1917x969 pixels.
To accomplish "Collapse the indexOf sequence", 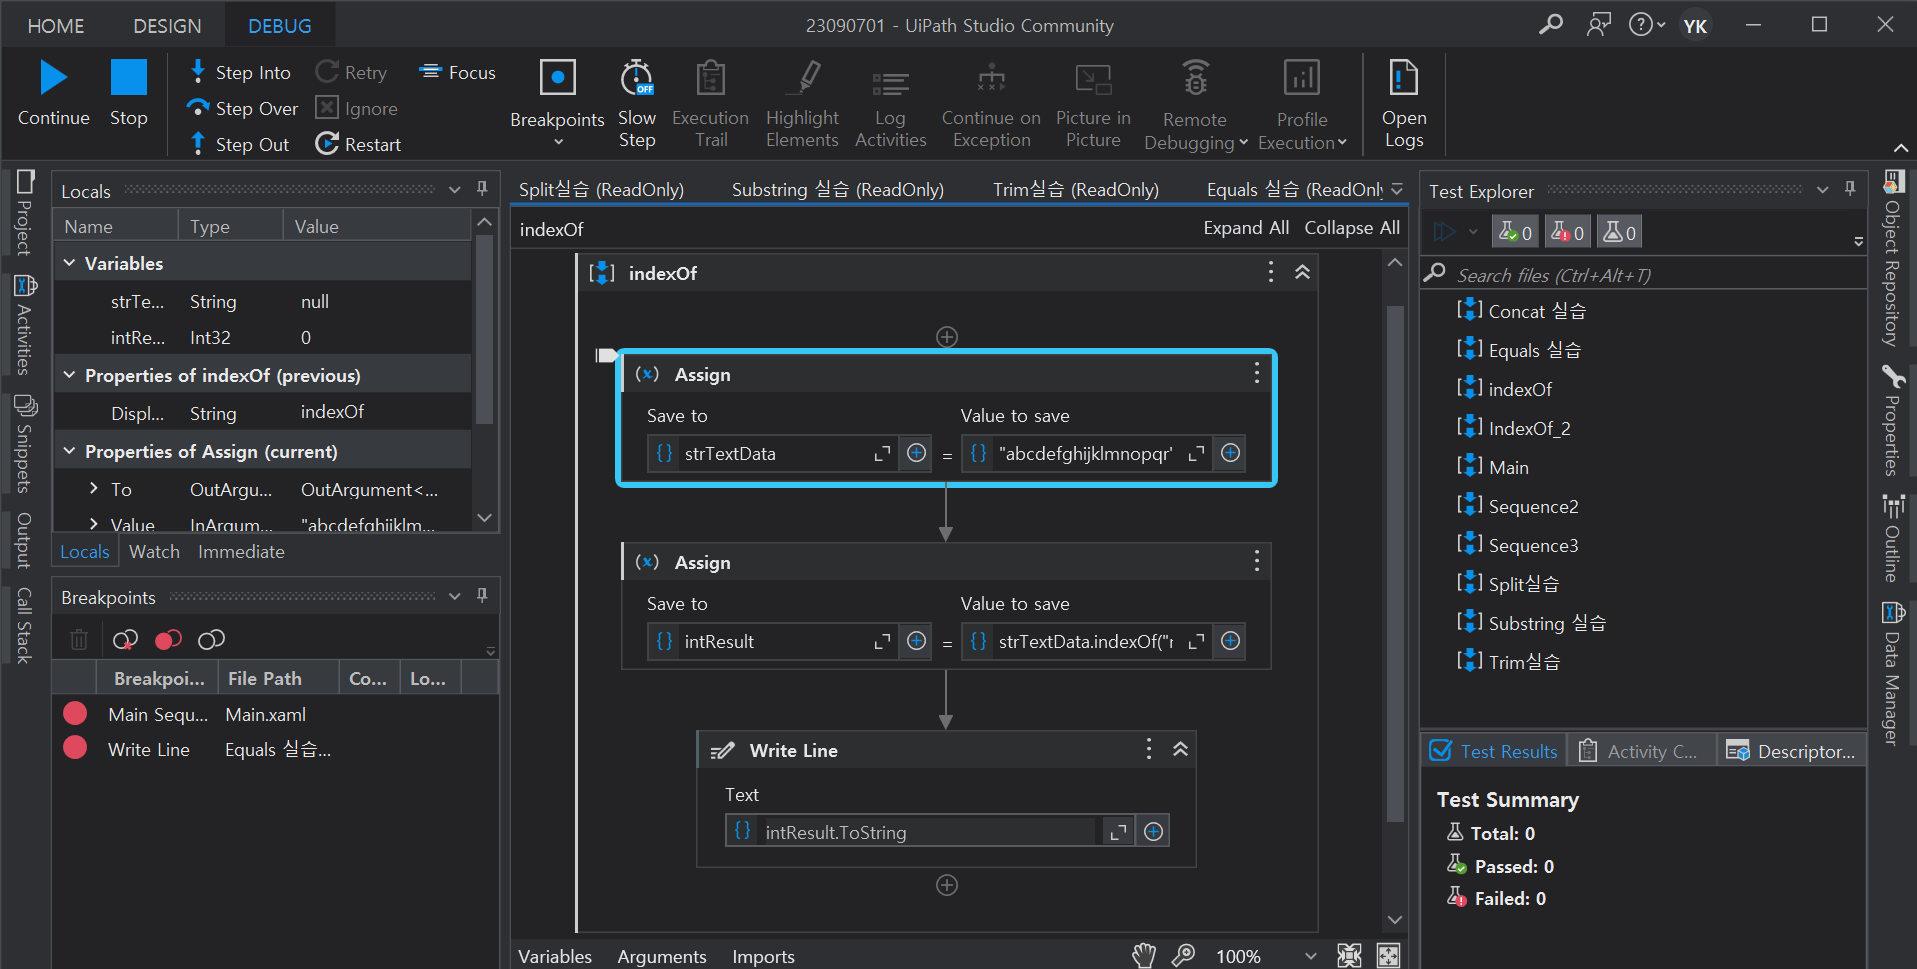I will click(1302, 272).
